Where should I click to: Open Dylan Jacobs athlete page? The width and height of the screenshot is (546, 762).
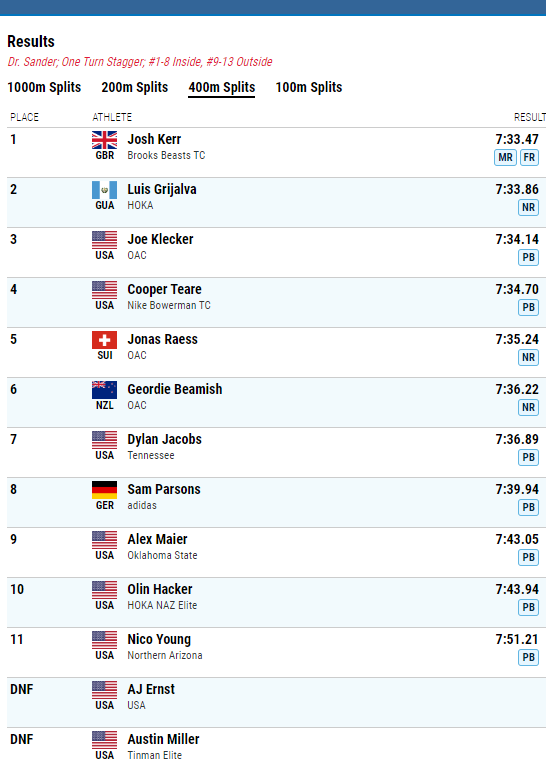pyautogui.click(x=164, y=439)
